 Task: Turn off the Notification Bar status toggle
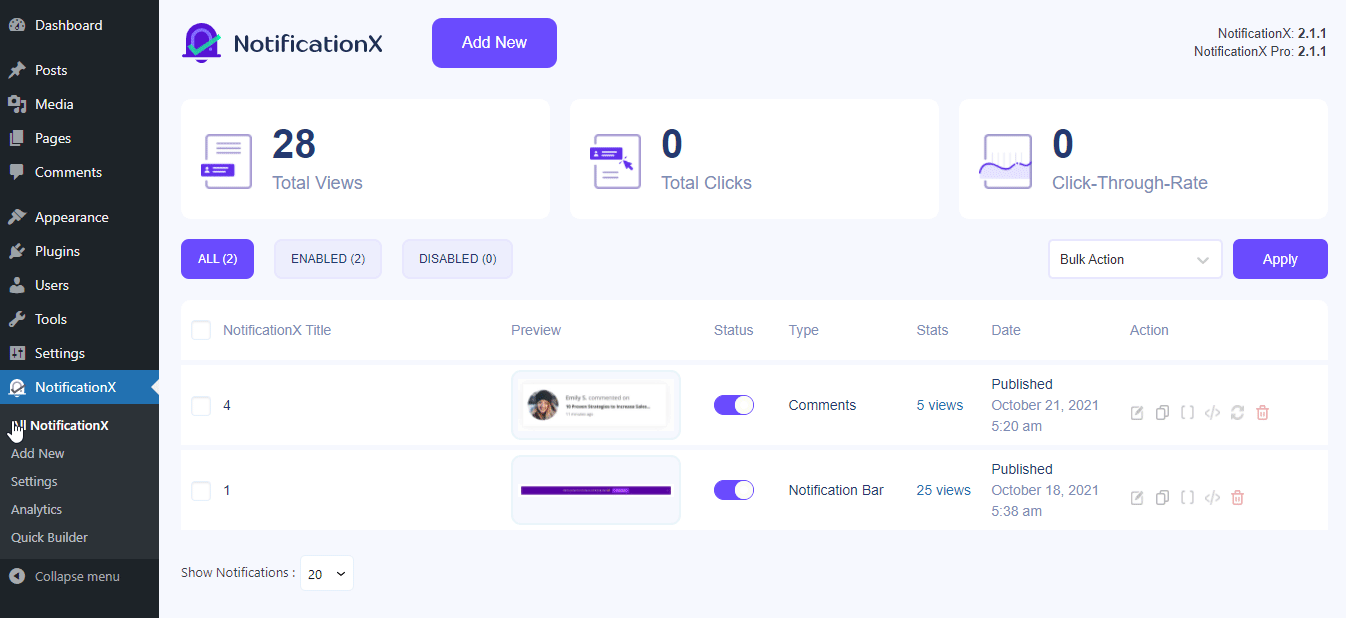point(734,490)
